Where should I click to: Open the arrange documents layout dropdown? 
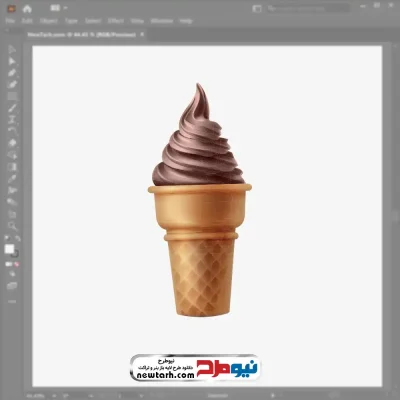pyautogui.click(x=59, y=8)
